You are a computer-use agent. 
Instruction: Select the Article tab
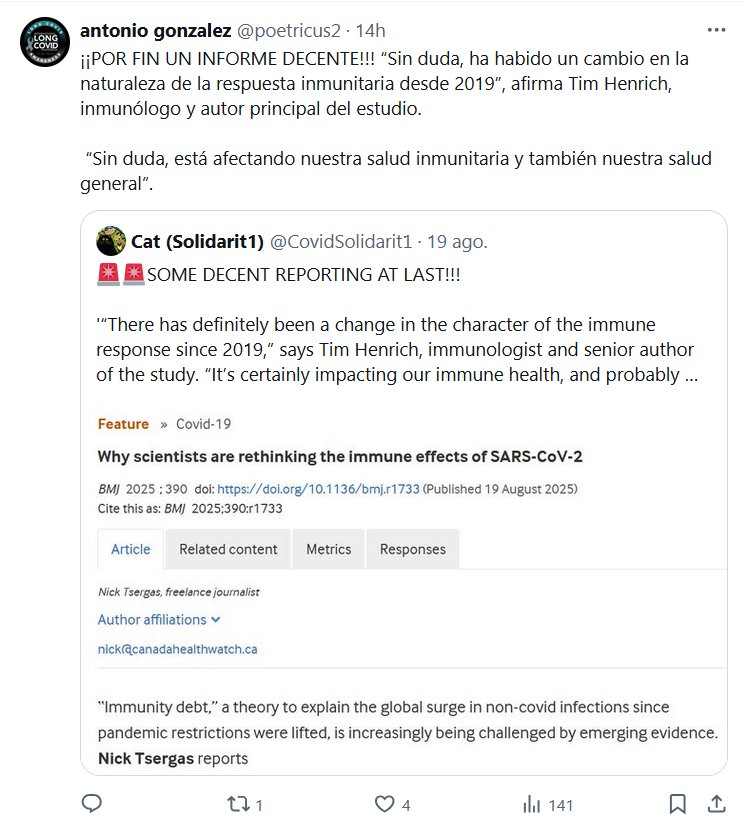pyautogui.click(x=131, y=549)
